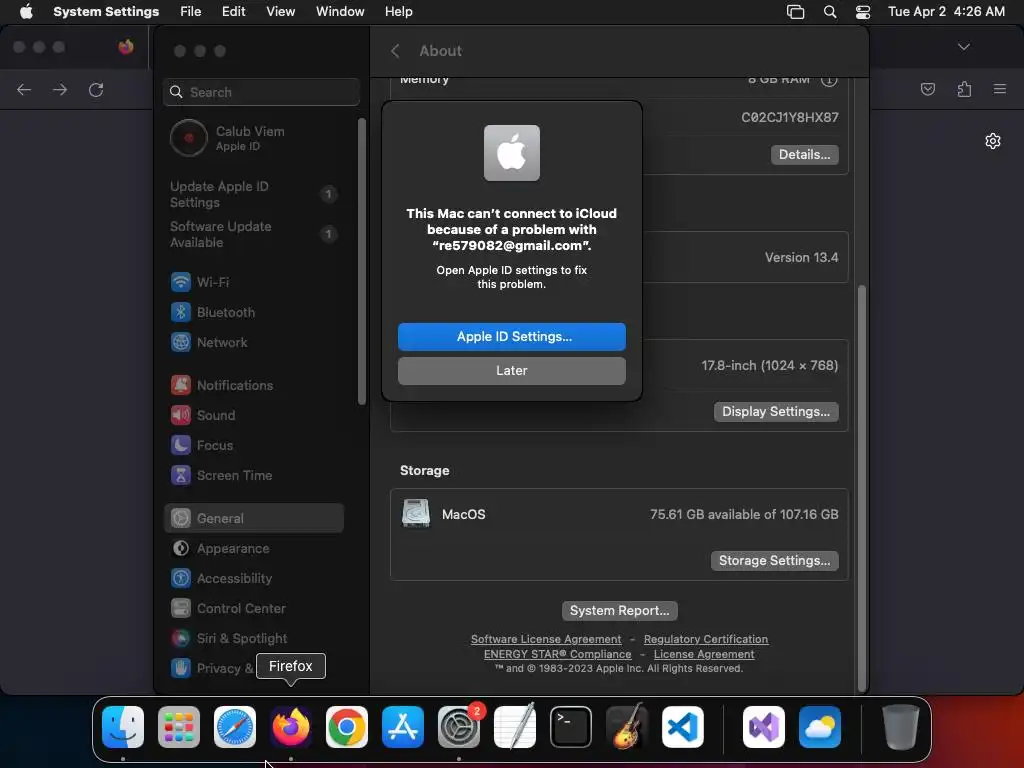Open the View menu
Image resolution: width=1024 pixels, height=768 pixels.
[280, 12]
